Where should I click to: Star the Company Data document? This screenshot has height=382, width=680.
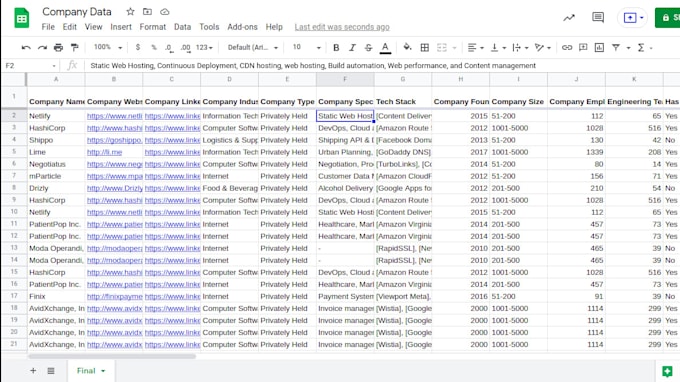pos(130,12)
